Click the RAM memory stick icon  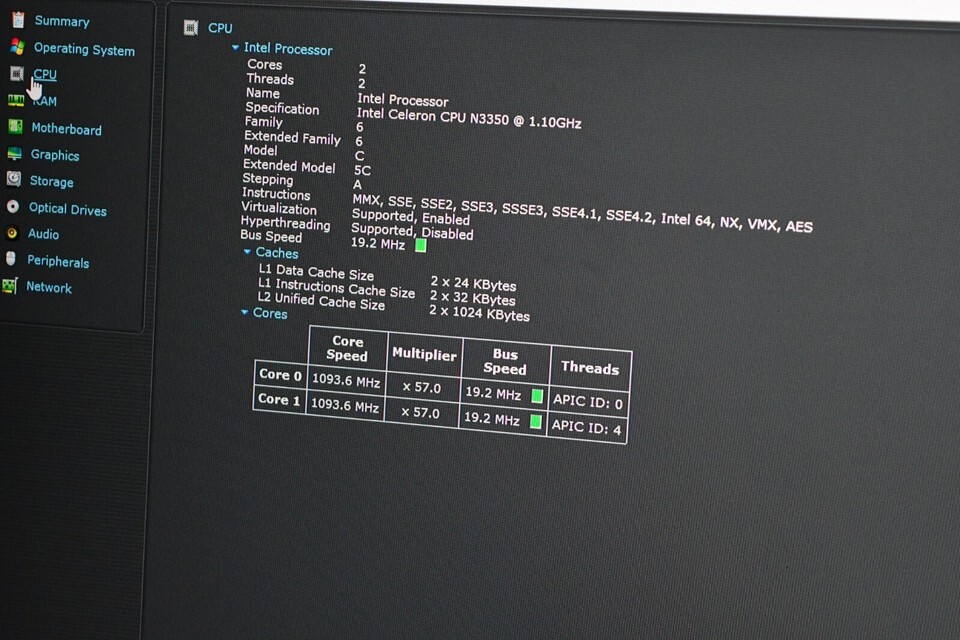pos(16,100)
